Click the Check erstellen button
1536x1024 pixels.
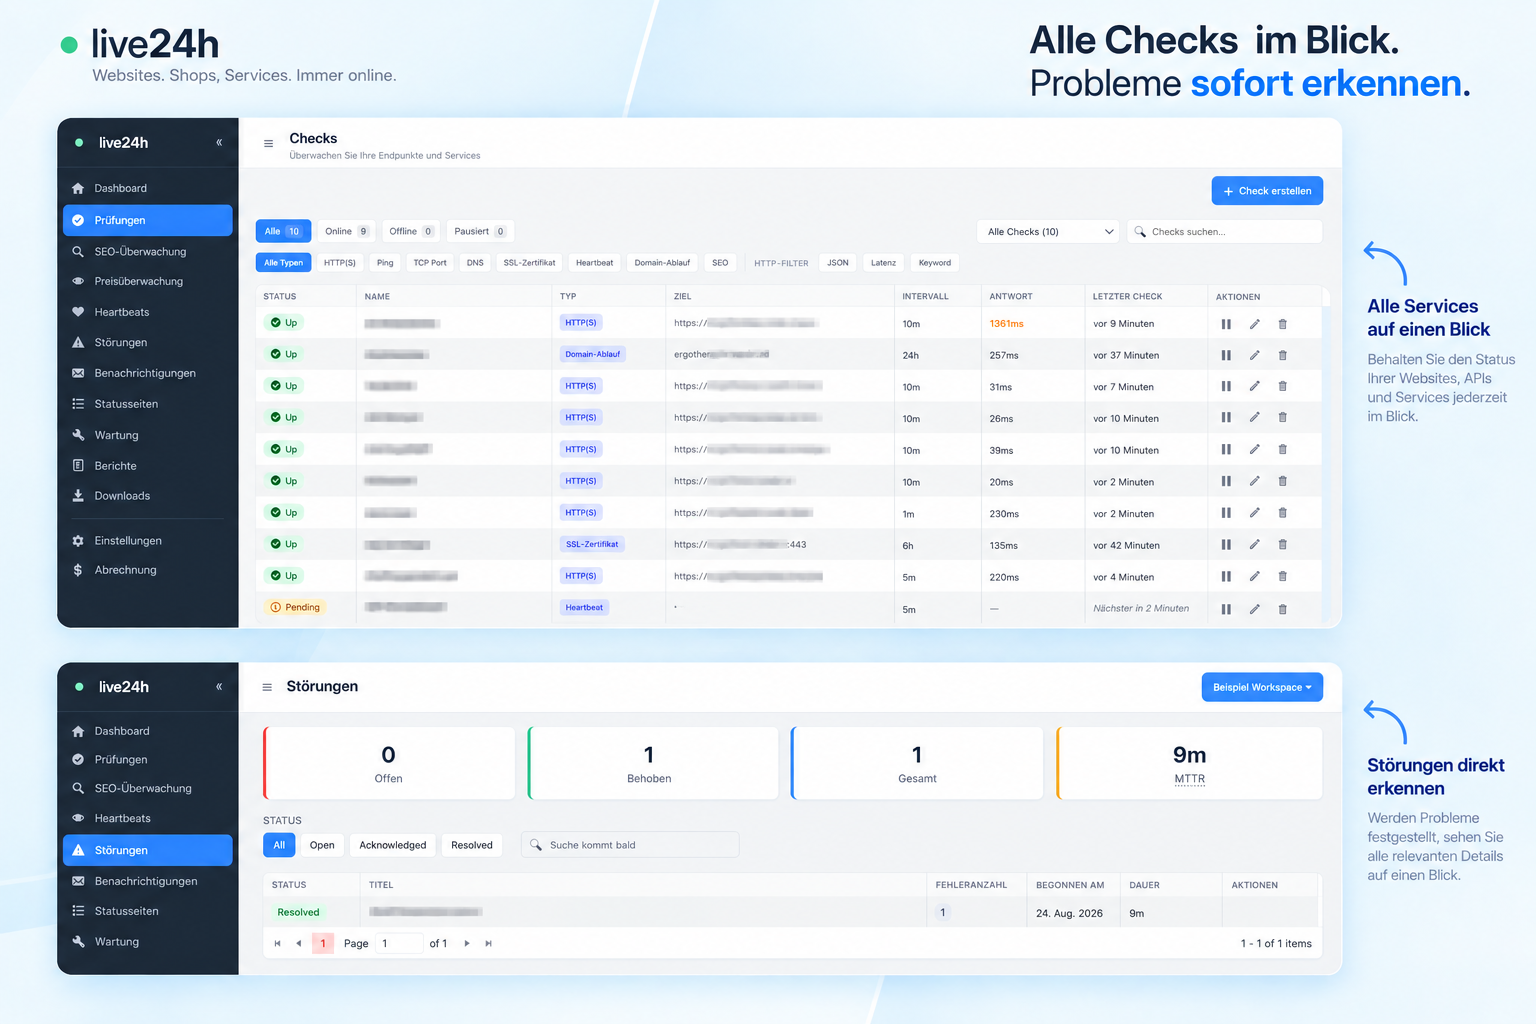(x=1267, y=191)
